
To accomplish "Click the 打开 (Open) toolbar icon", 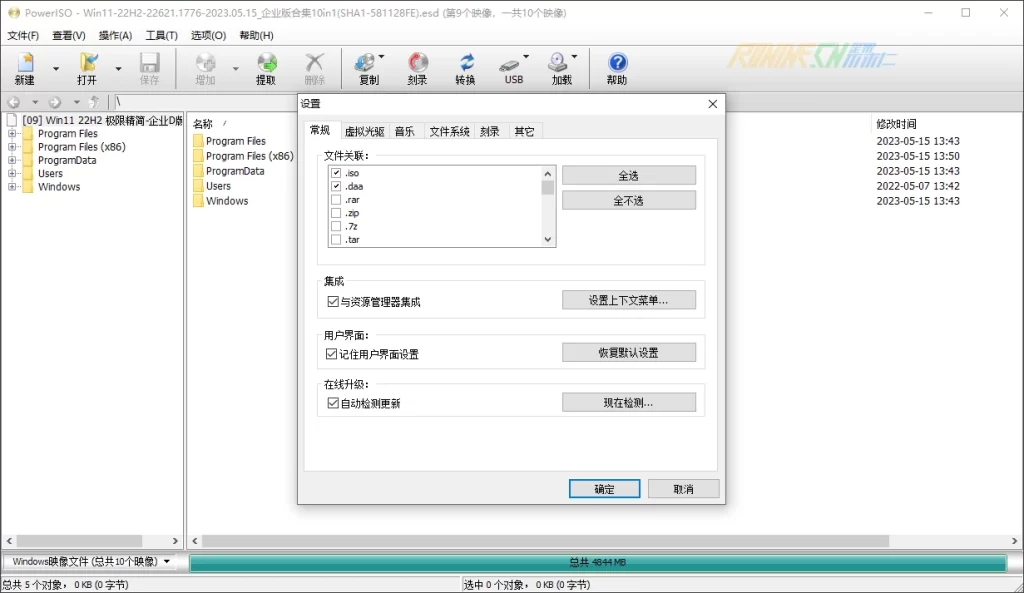I will [87, 64].
